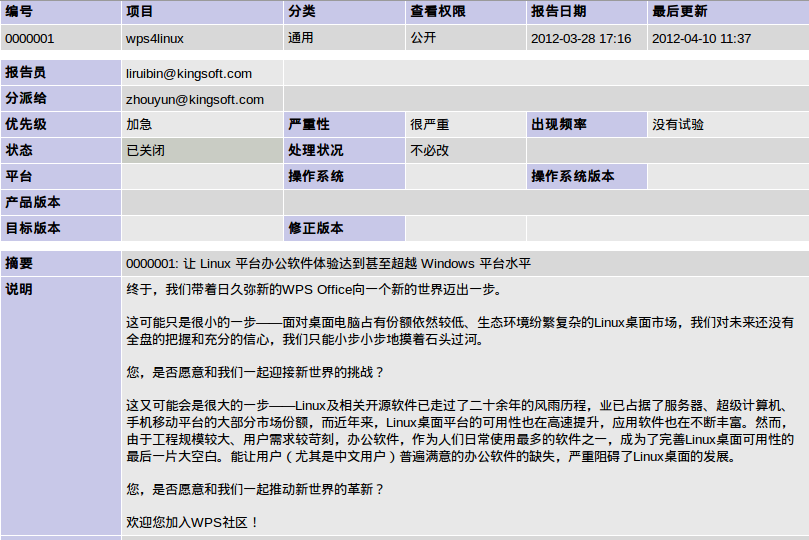Click the summary line starting 0000001: 让 Linux
The width and height of the screenshot is (809, 540).
pos(328,264)
